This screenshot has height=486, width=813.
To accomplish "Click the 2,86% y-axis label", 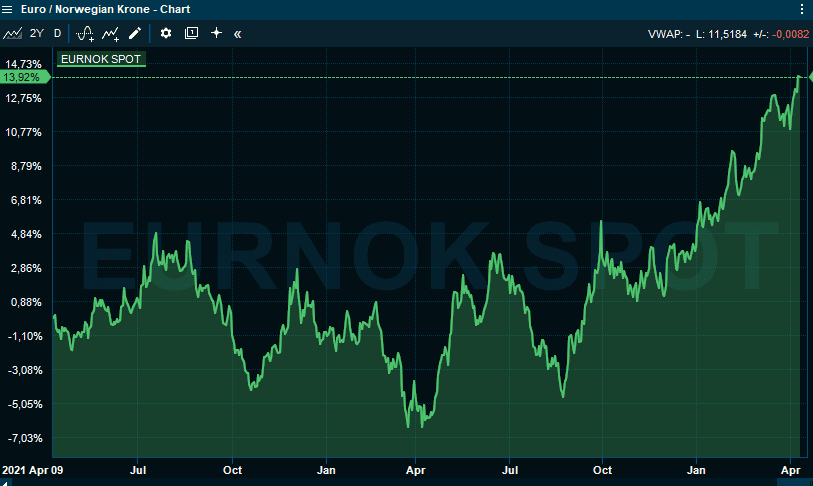I will 26,268.
